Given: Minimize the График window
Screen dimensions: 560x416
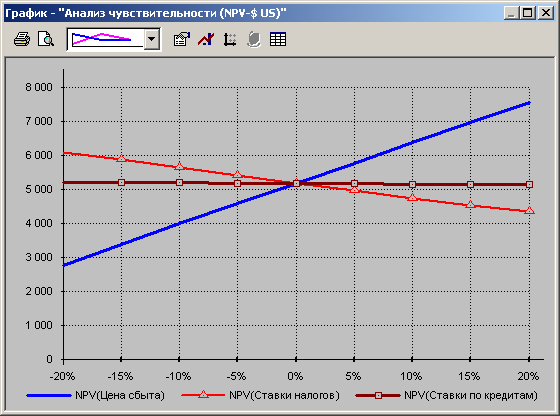Looking at the screenshot, I should tap(511, 13).
